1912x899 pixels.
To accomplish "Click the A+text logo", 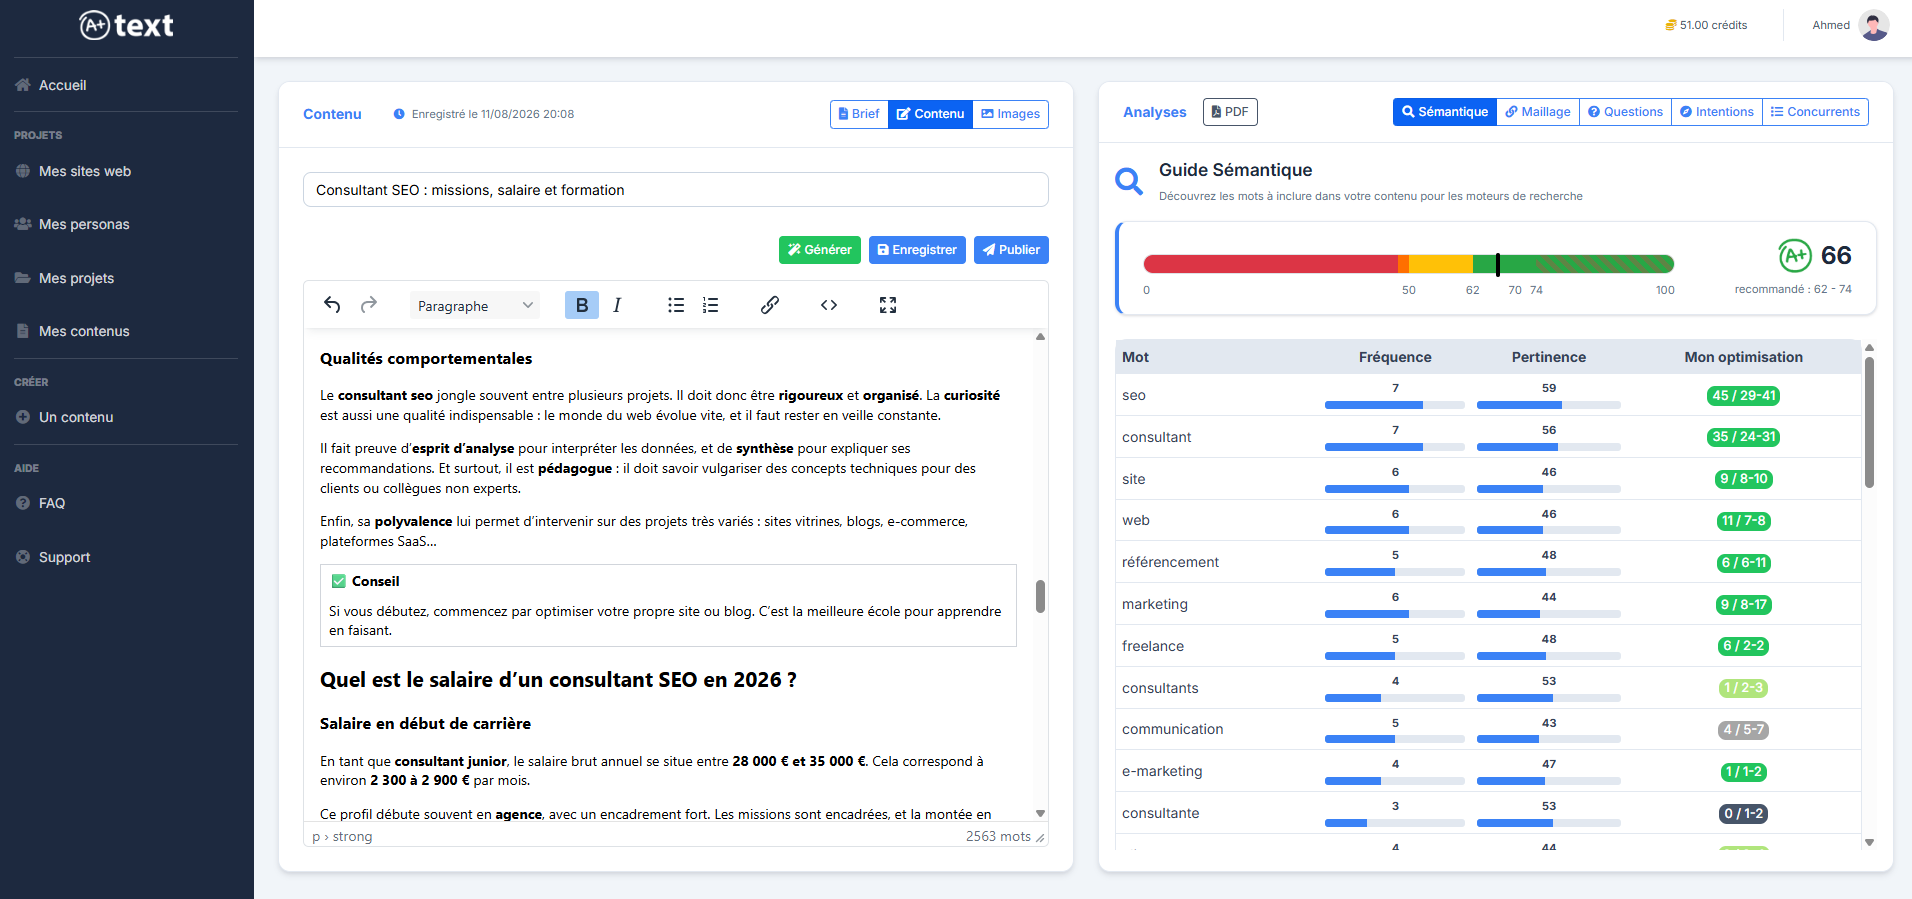I will click(x=126, y=25).
